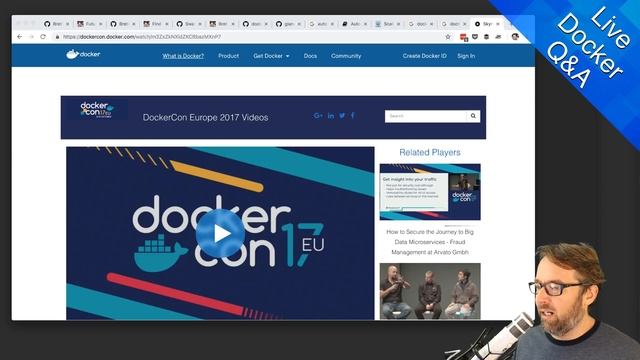The height and width of the screenshot is (360, 640).
Task: Share via the LinkedIn icon
Action: click(331, 116)
